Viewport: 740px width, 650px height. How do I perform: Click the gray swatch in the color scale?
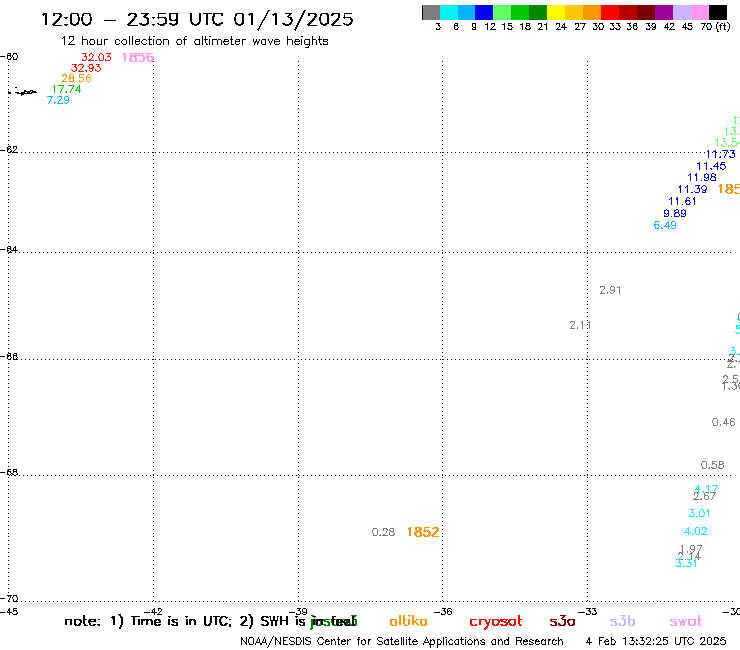[431, 12]
